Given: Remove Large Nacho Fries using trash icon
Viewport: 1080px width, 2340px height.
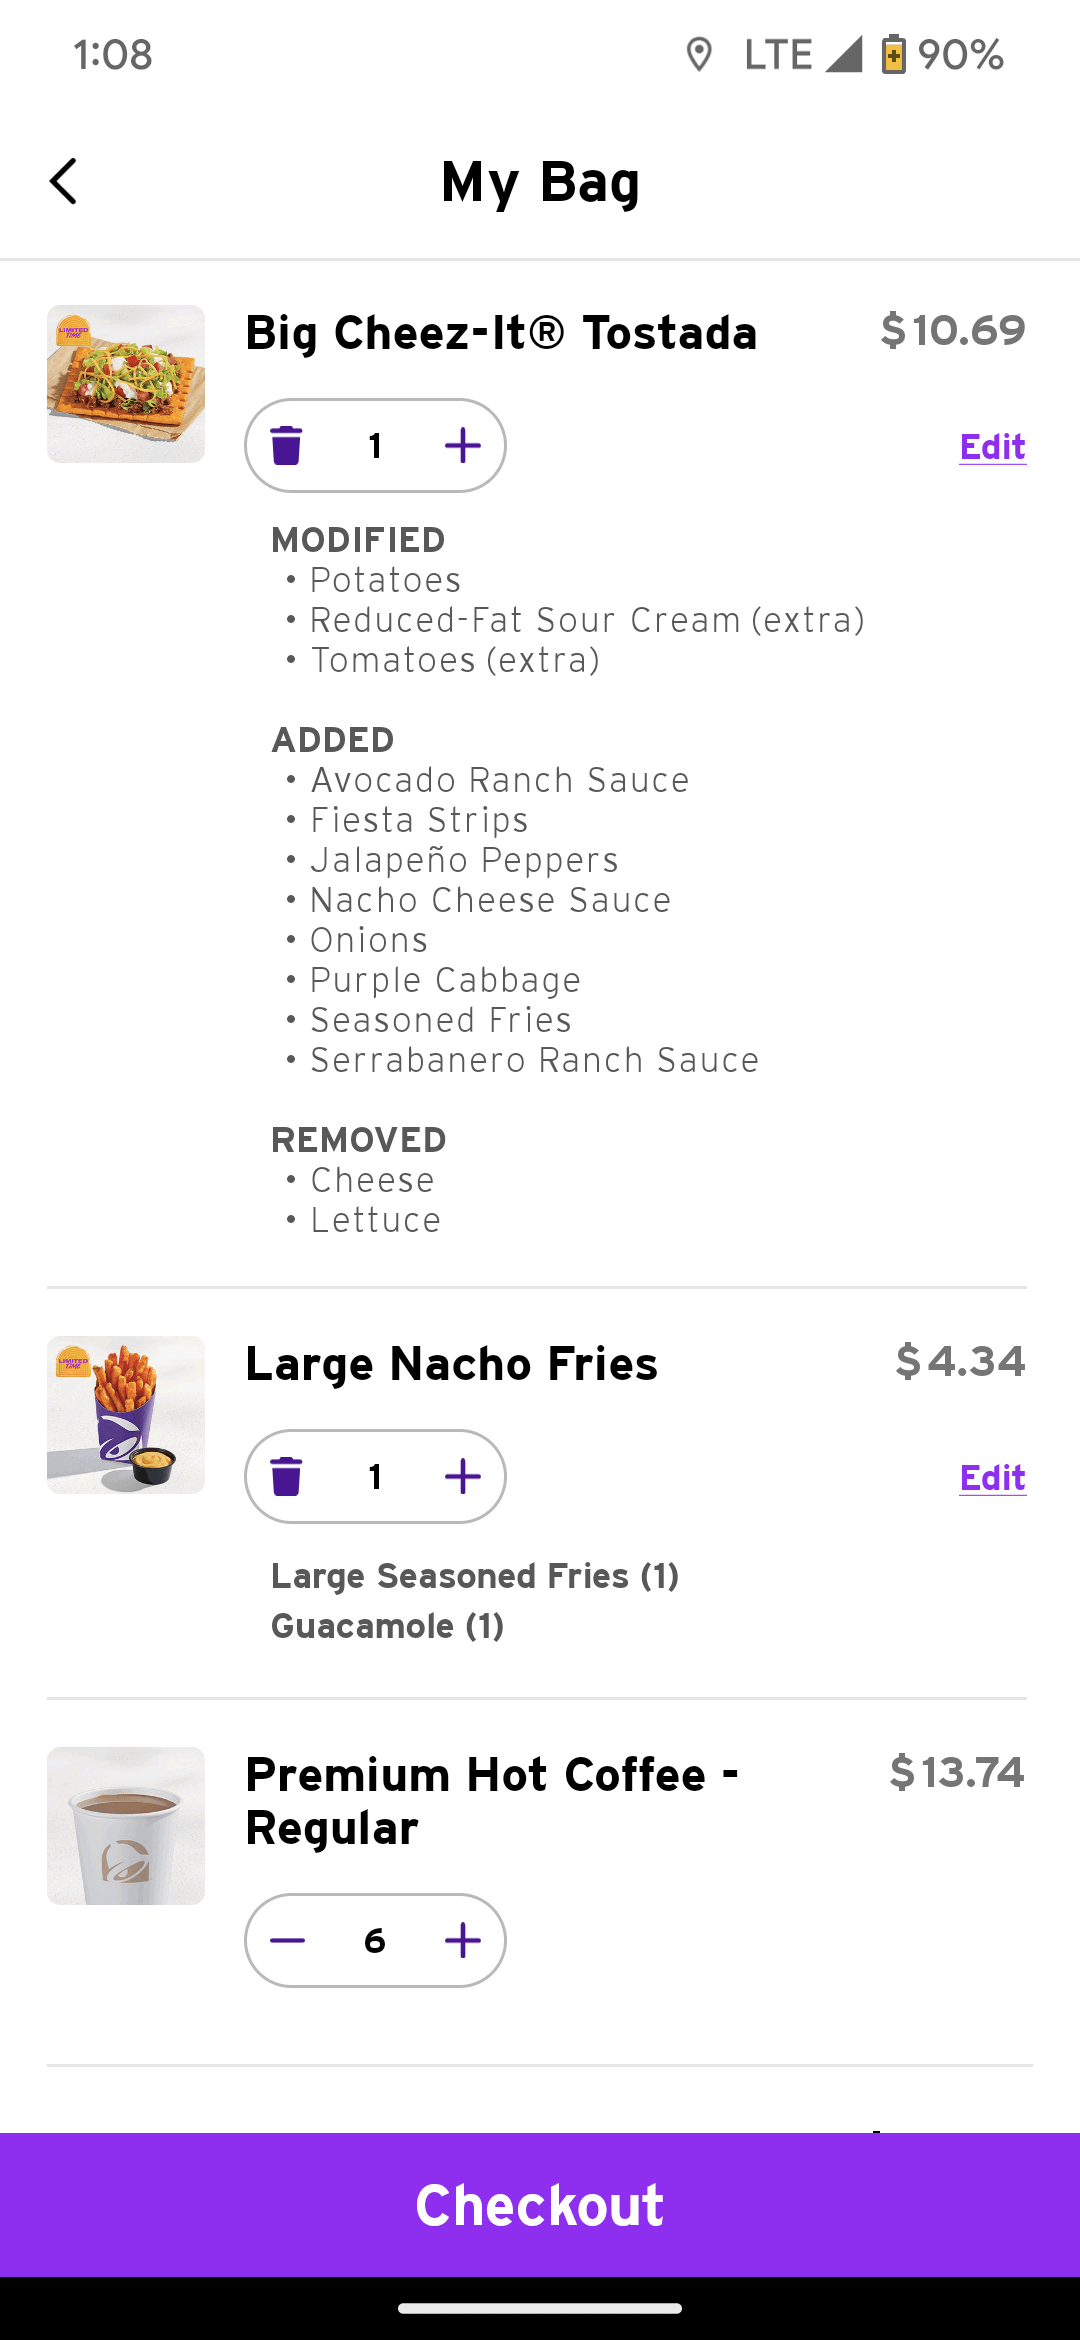Looking at the screenshot, I should (287, 1477).
